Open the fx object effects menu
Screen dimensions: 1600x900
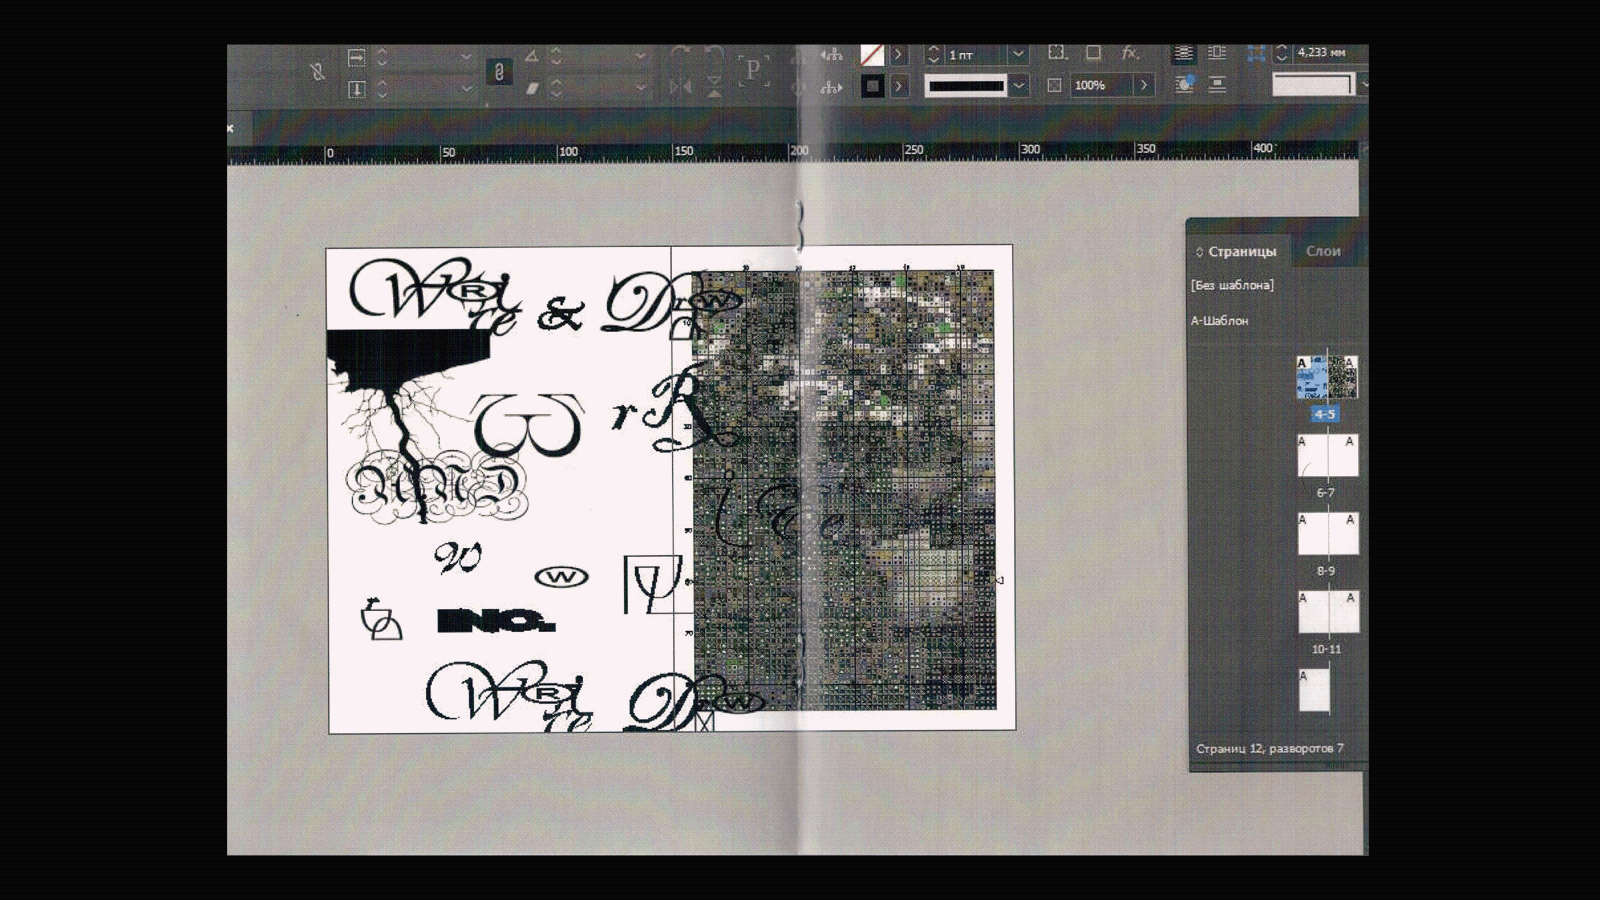pyautogui.click(x=1130, y=54)
